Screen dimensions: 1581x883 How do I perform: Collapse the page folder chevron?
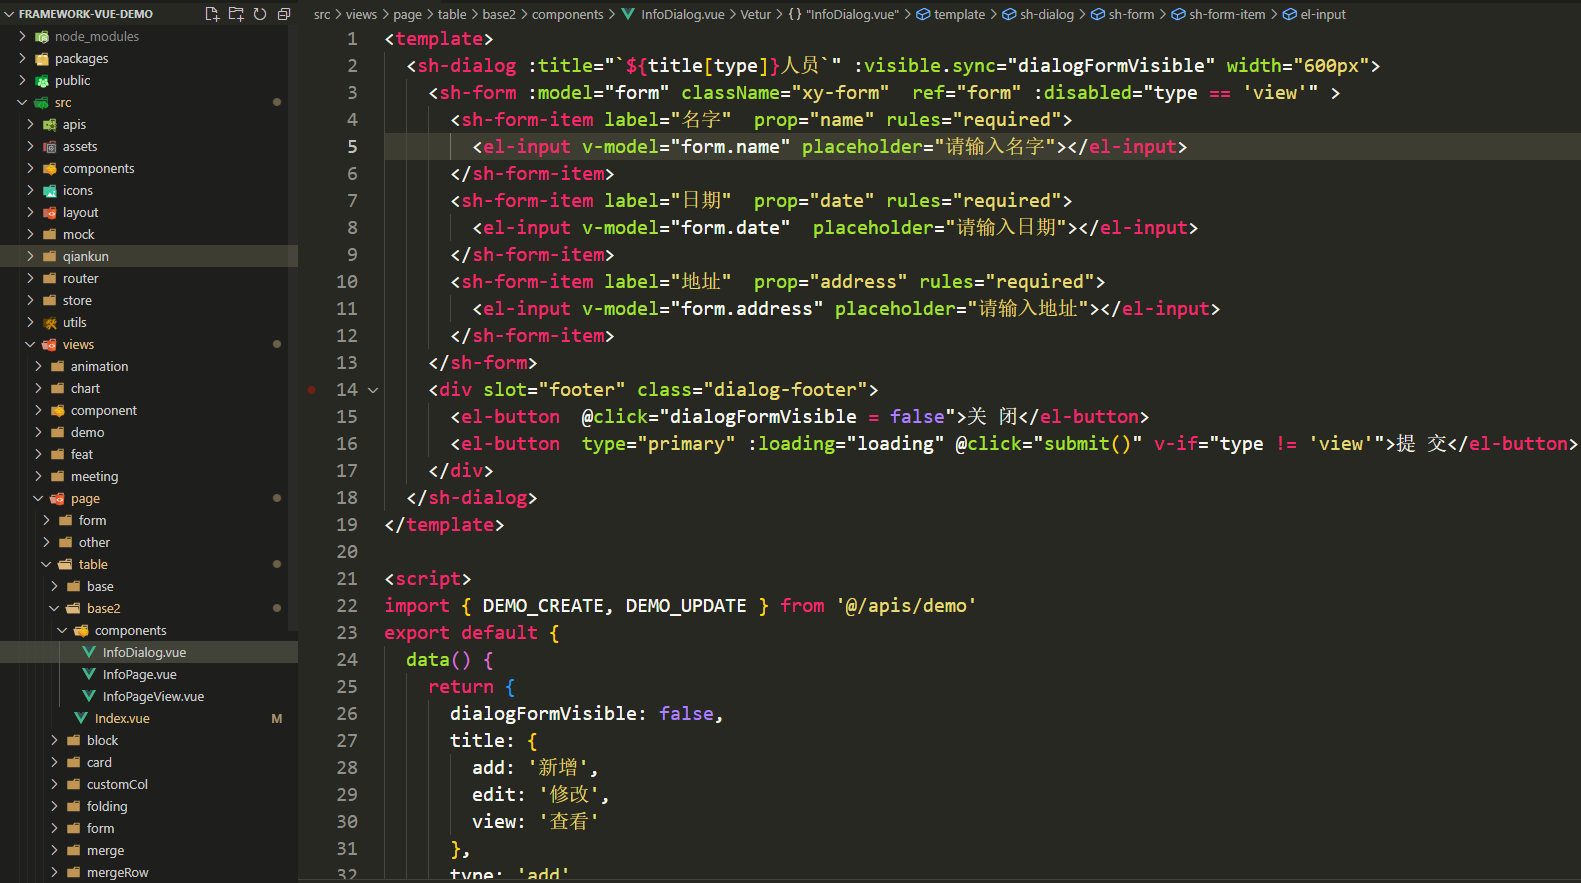pyautogui.click(x=38, y=498)
